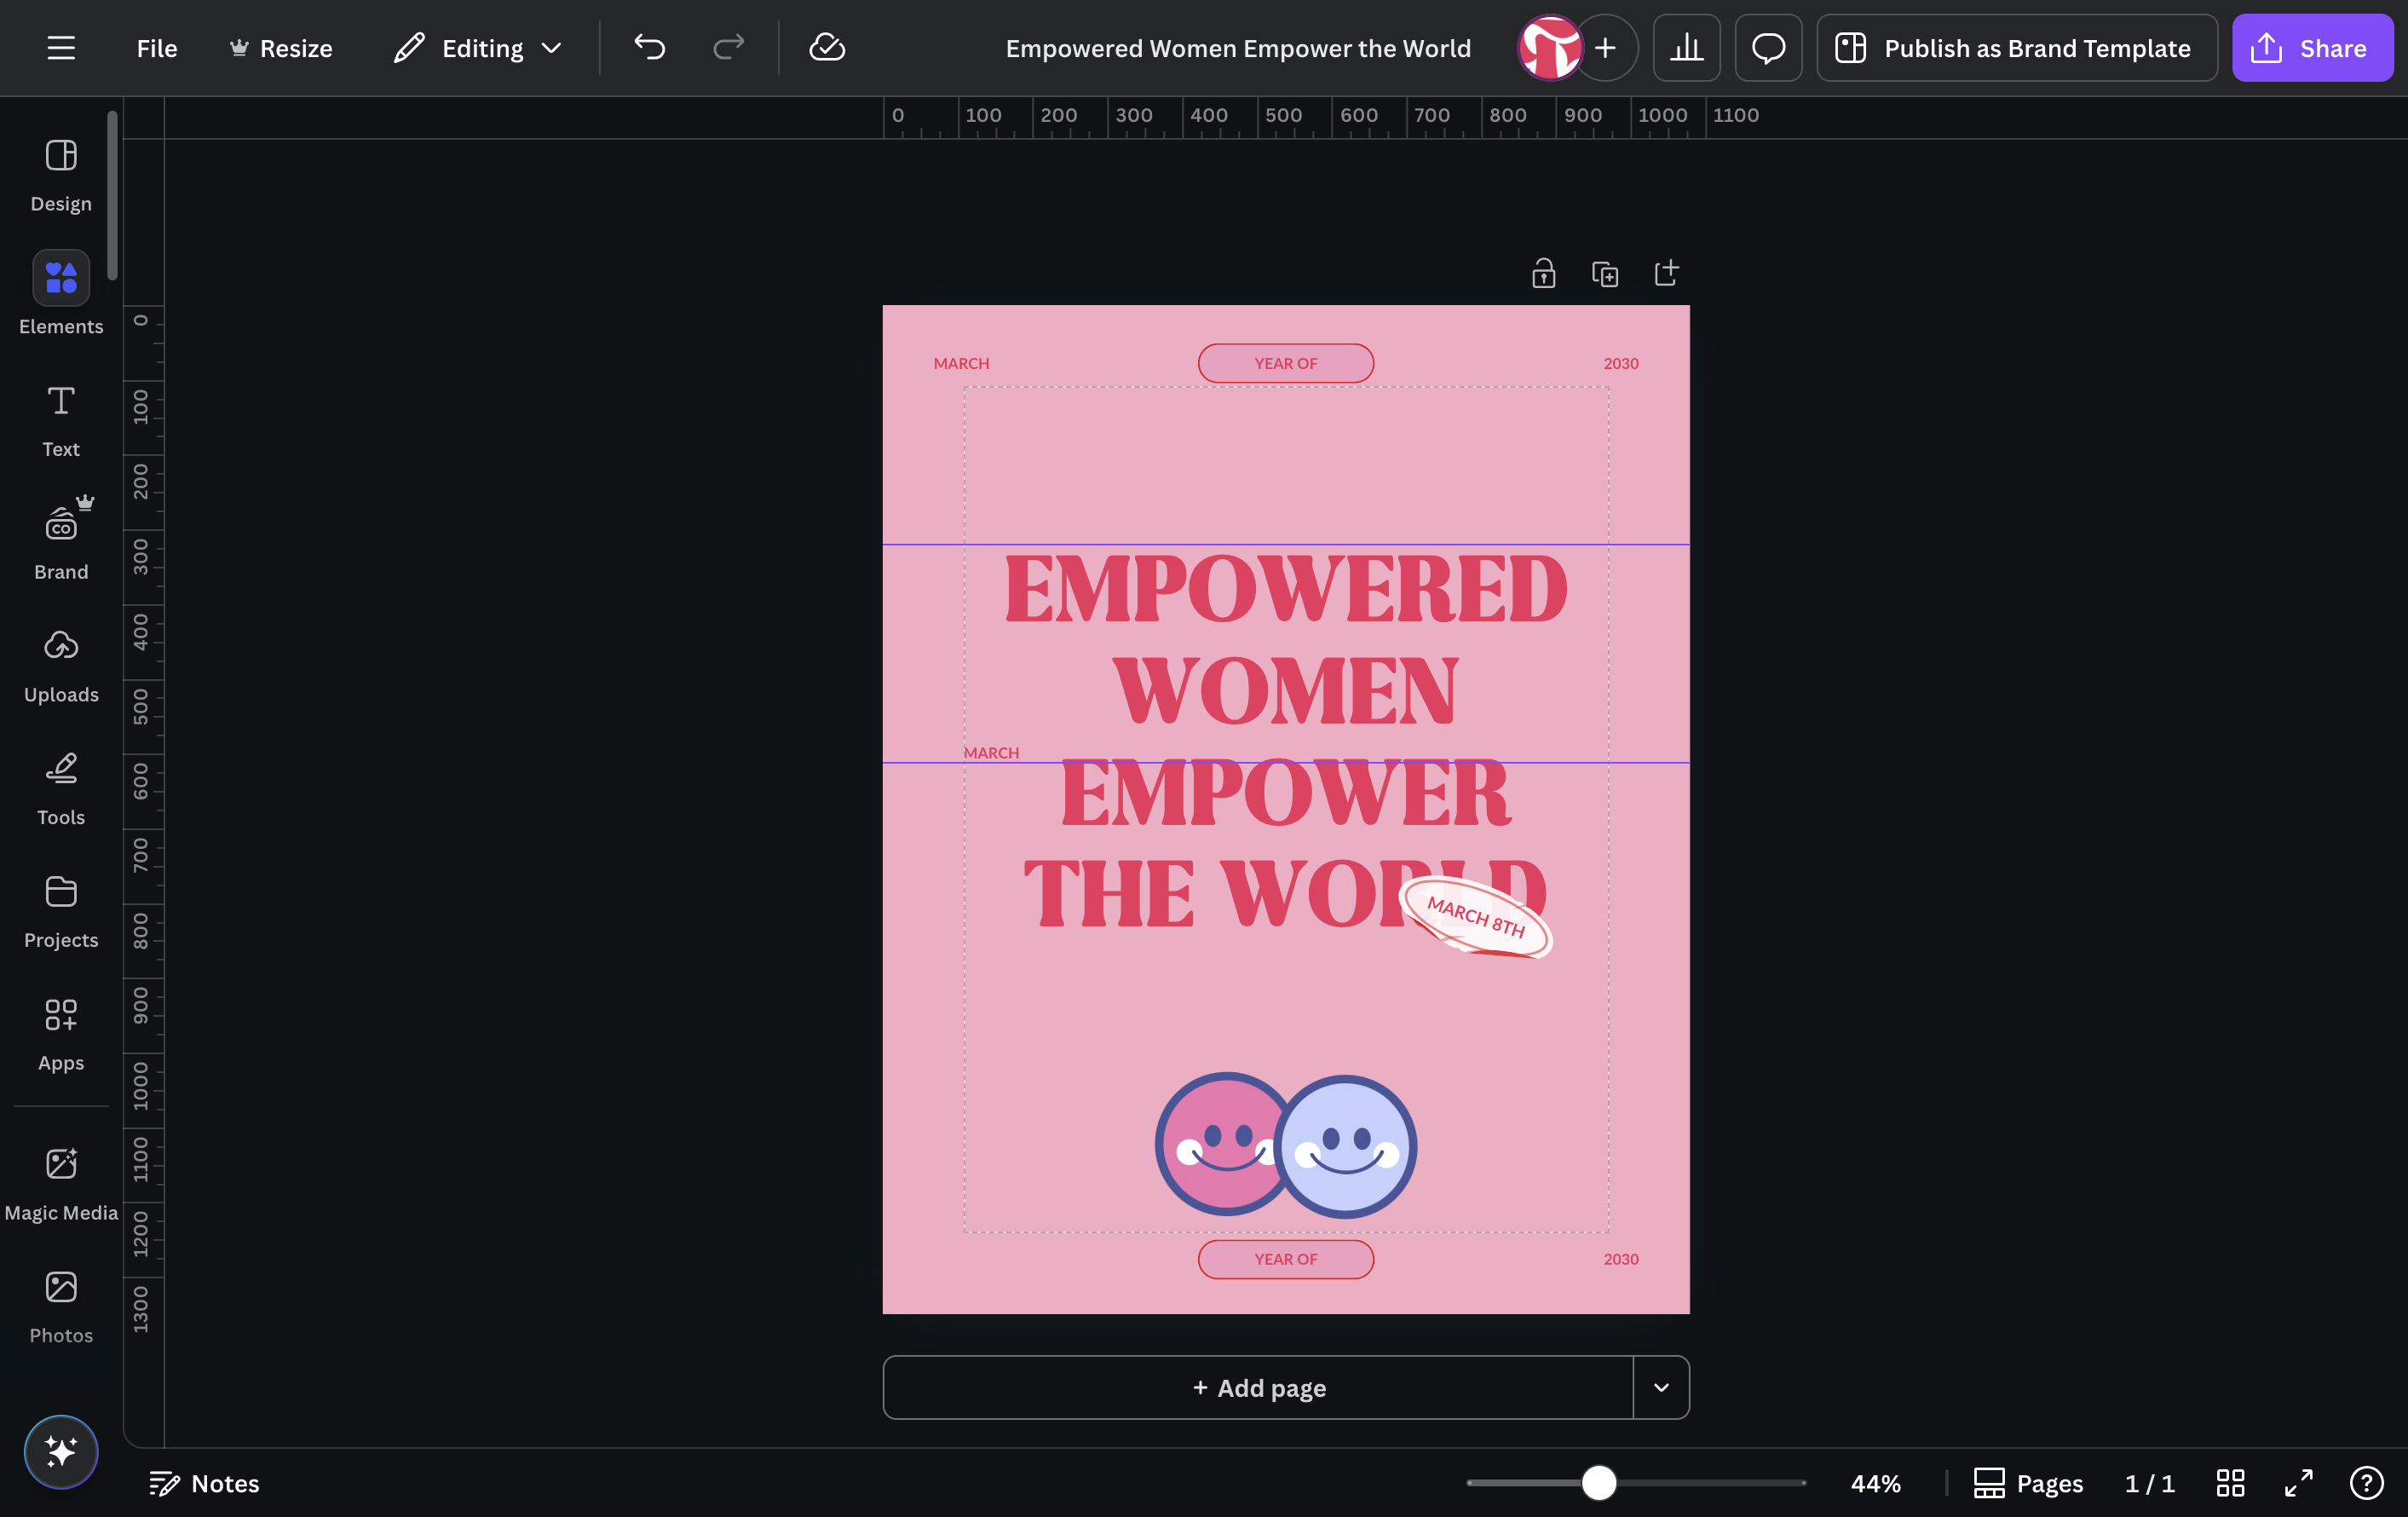2408x1517 pixels.
Task: Open the comments speech bubble icon
Action: [1768, 47]
